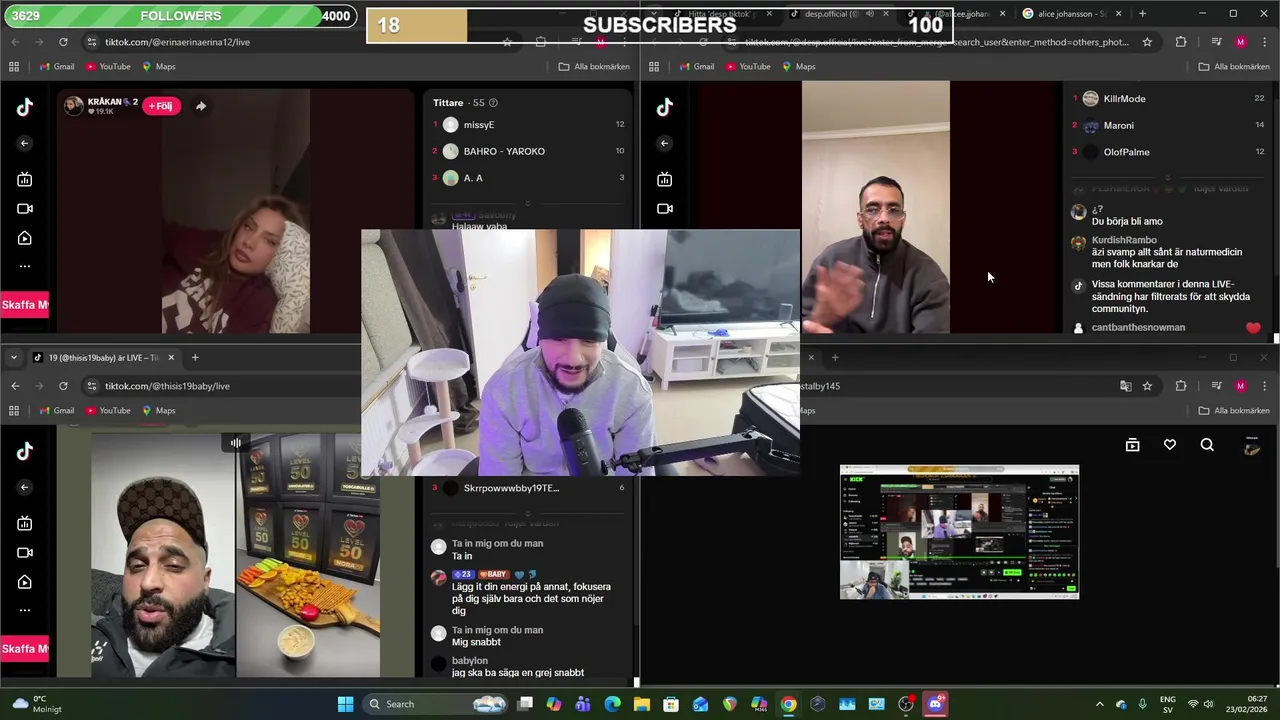Open YouTube bookmark in erinaerinaerina12 window
Screen dimensions: 1280x720
(x=108, y=67)
